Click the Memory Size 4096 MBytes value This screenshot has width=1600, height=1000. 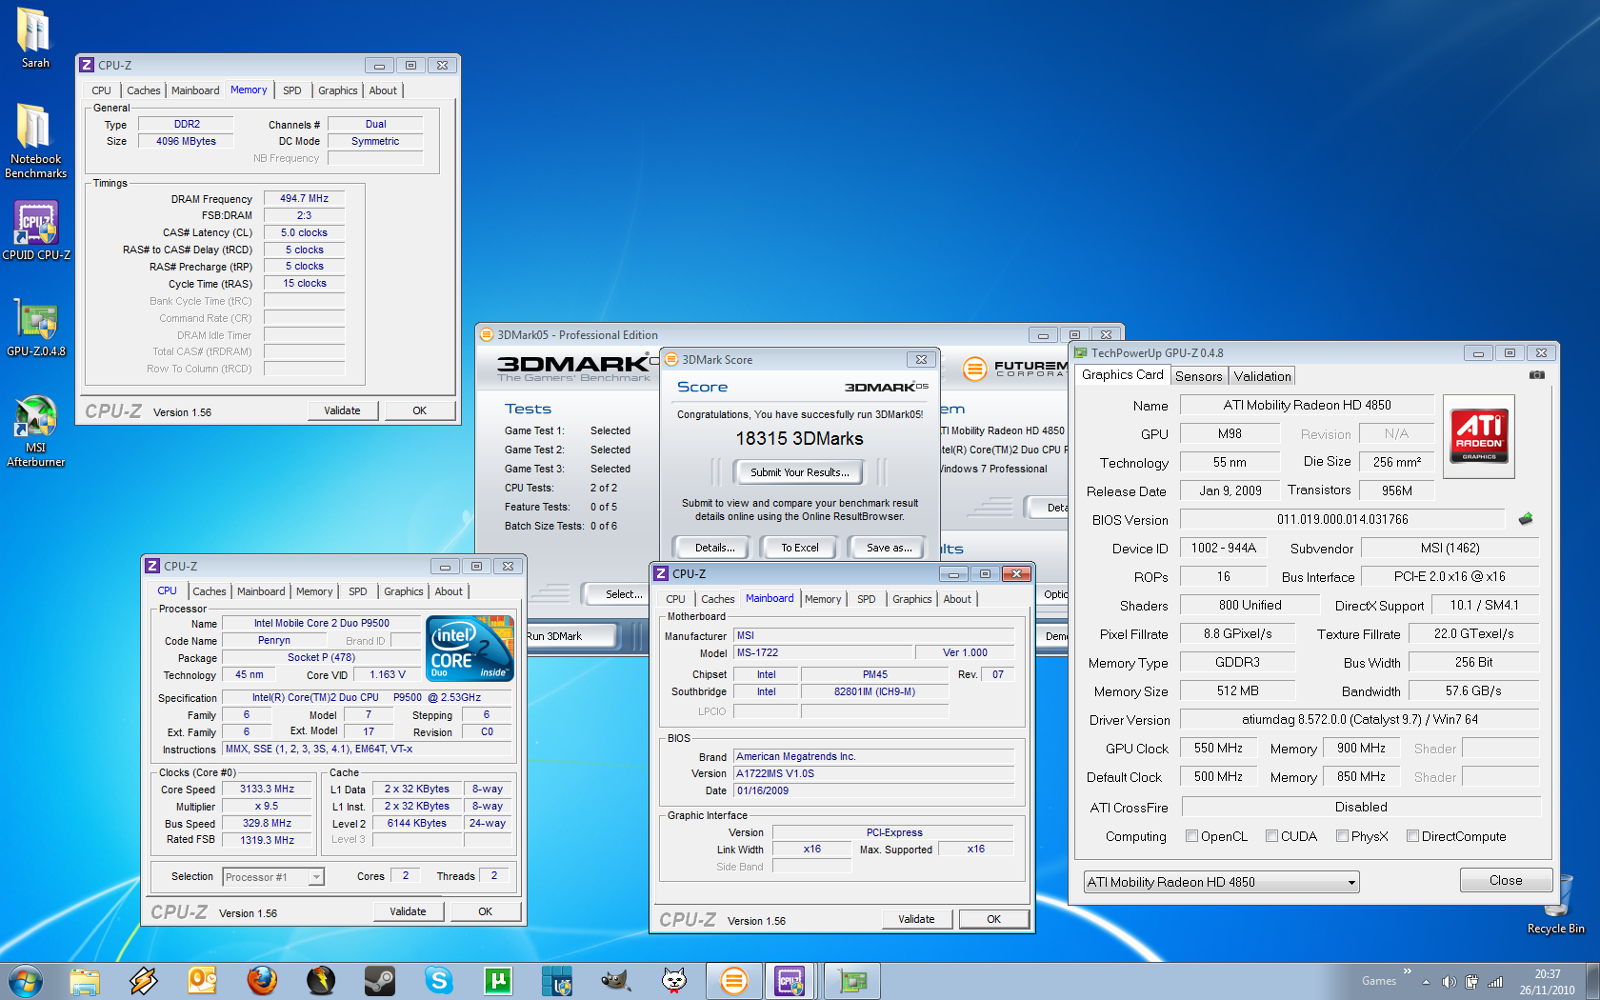(186, 141)
